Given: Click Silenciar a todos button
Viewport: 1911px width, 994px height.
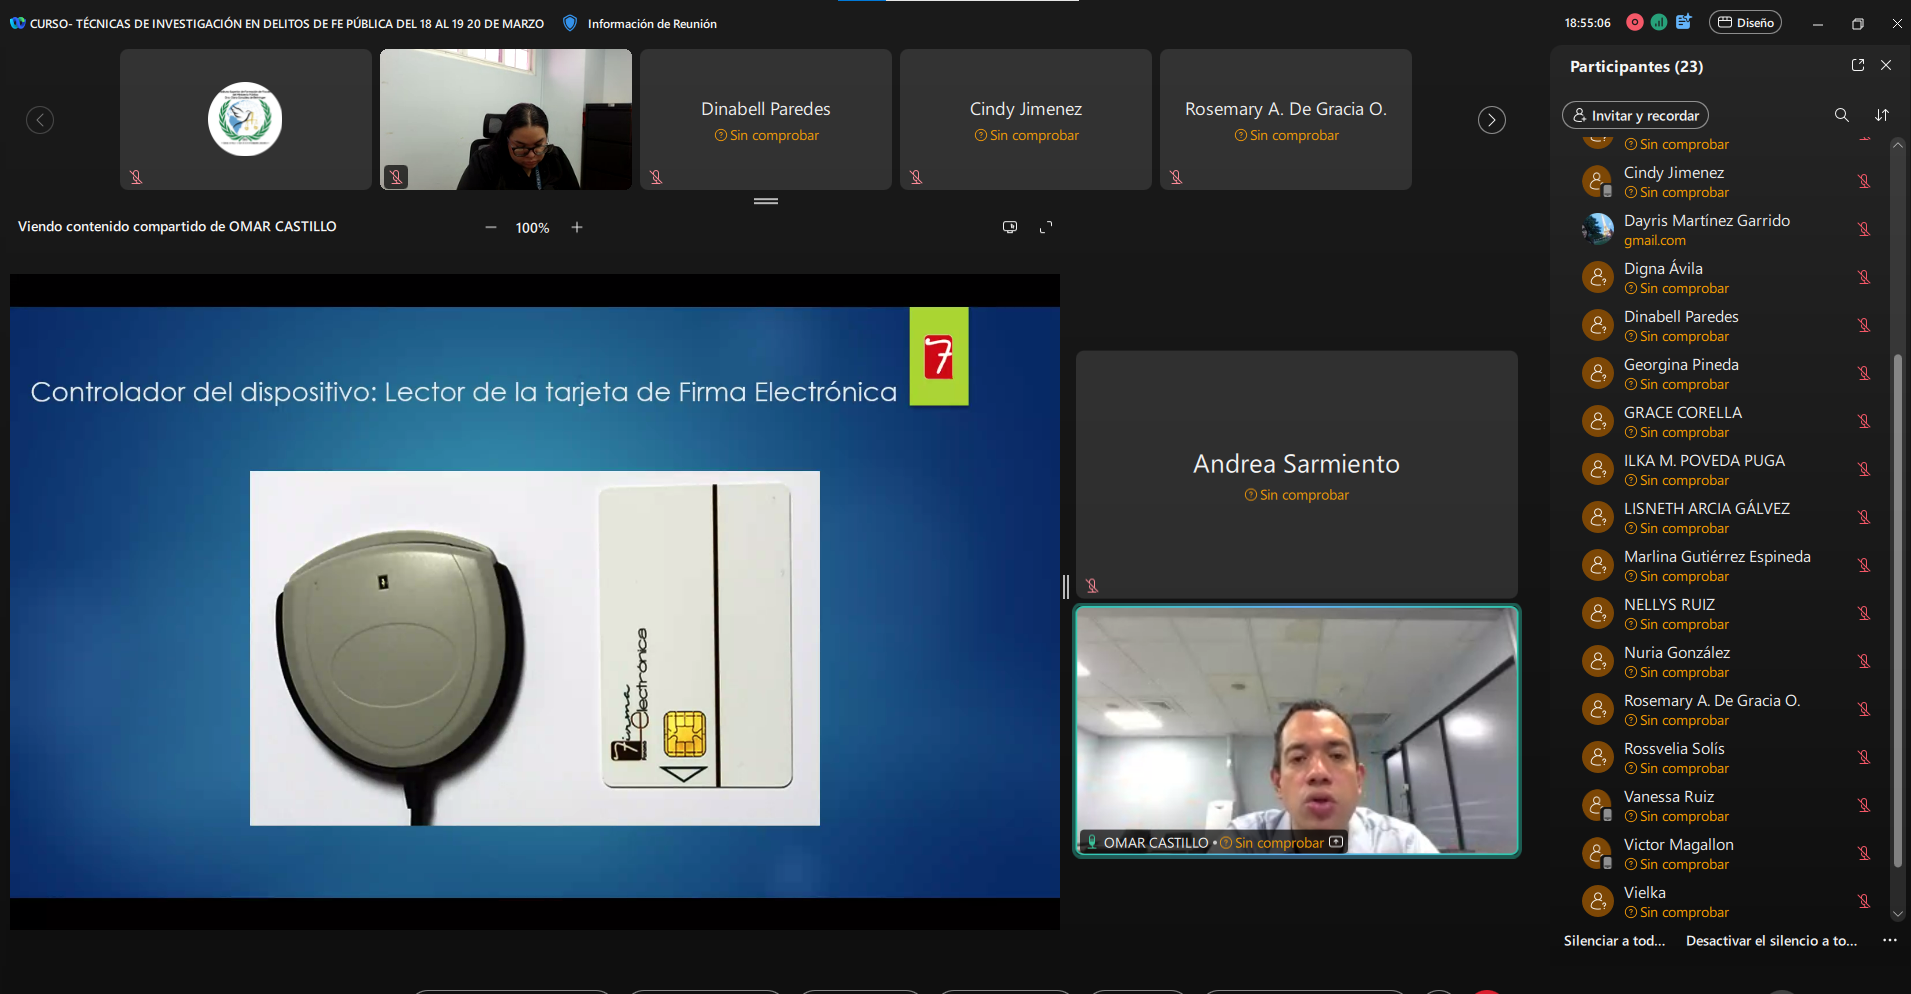Looking at the screenshot, I should [1614, 940].
